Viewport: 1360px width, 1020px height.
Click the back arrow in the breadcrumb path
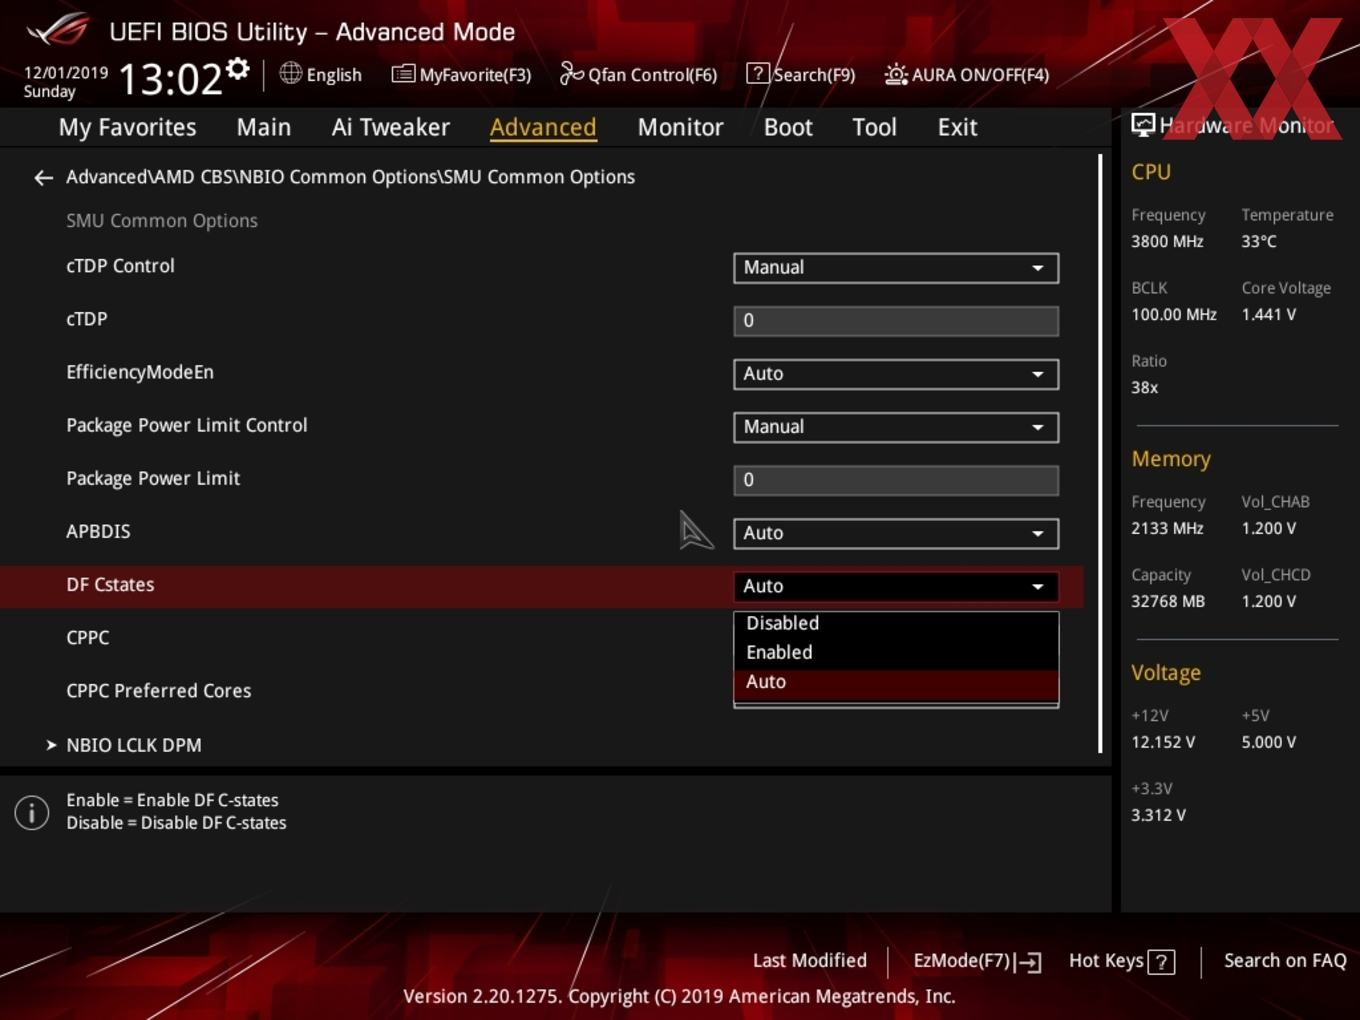tap(43, 178)
